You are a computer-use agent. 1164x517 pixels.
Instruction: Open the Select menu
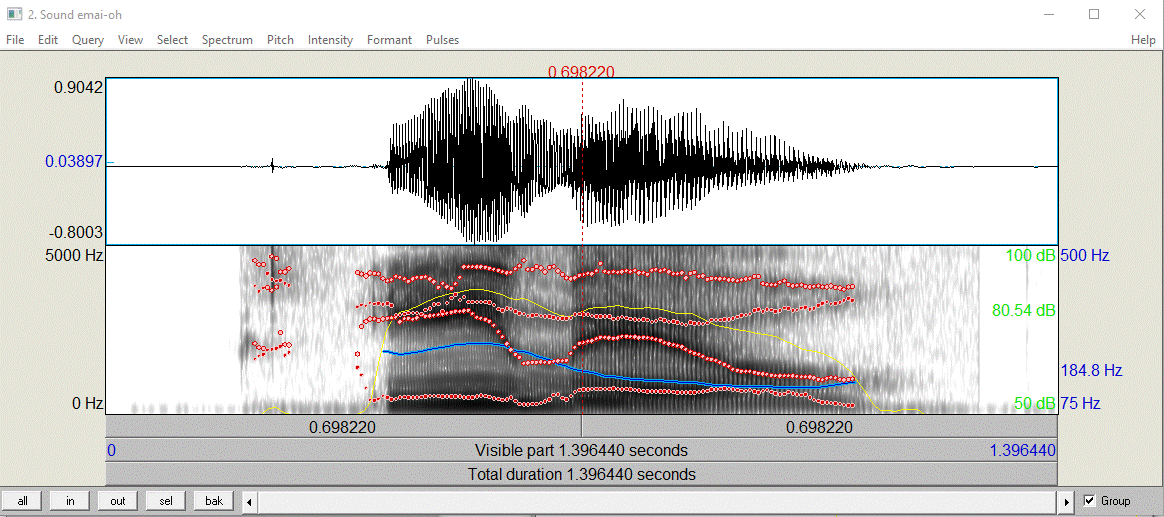[172, 40]
